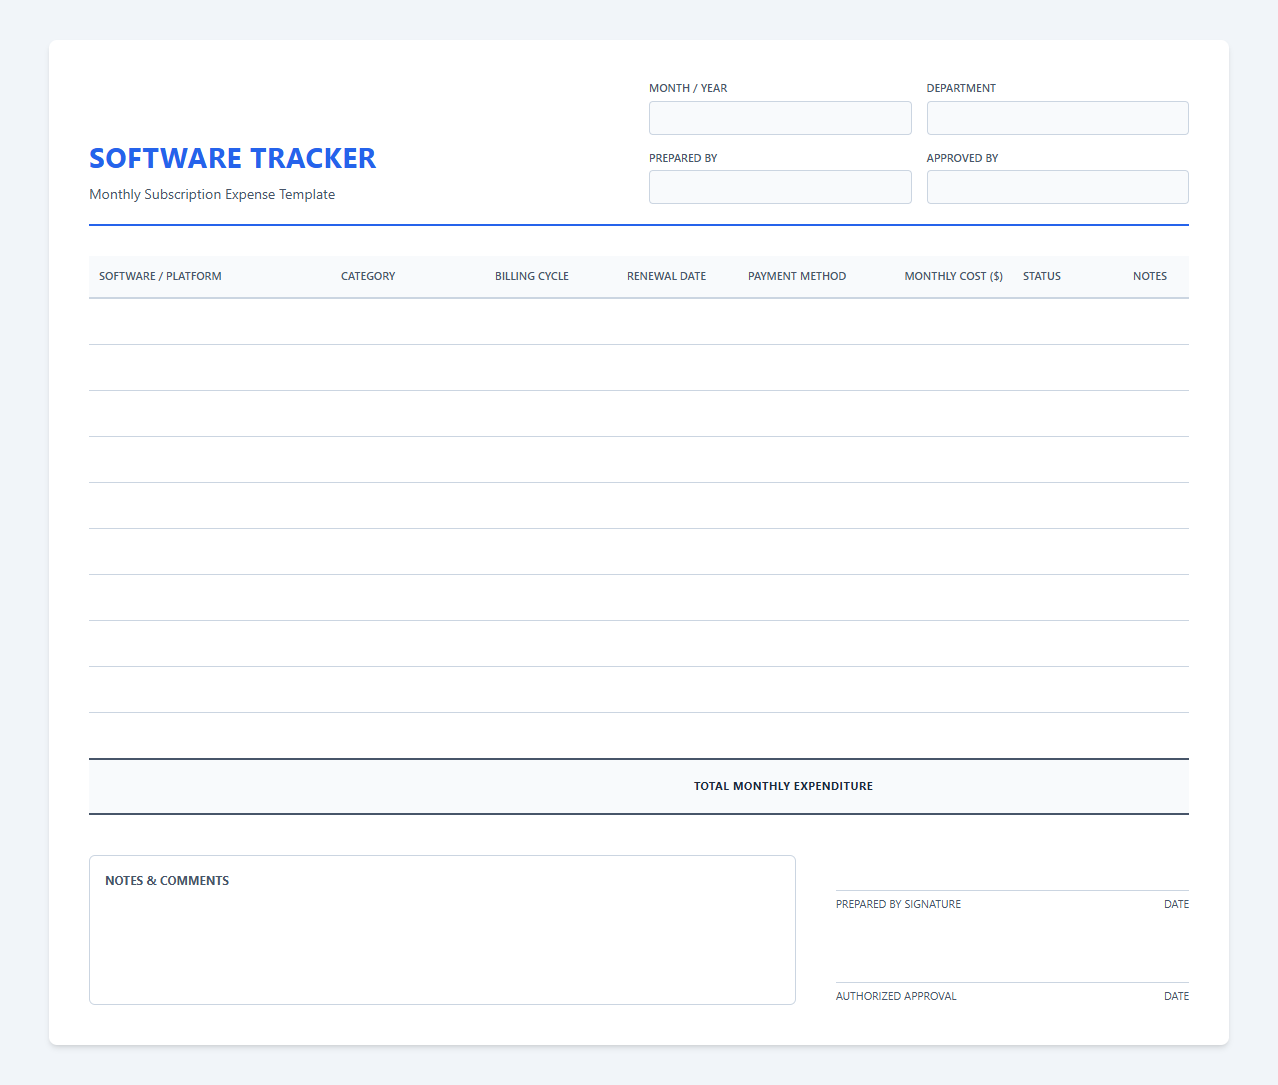This screenshot has width=1278, height=1085.
Task: Click the Total Monthly Expenditure label
Action: [x=783, y=786]
